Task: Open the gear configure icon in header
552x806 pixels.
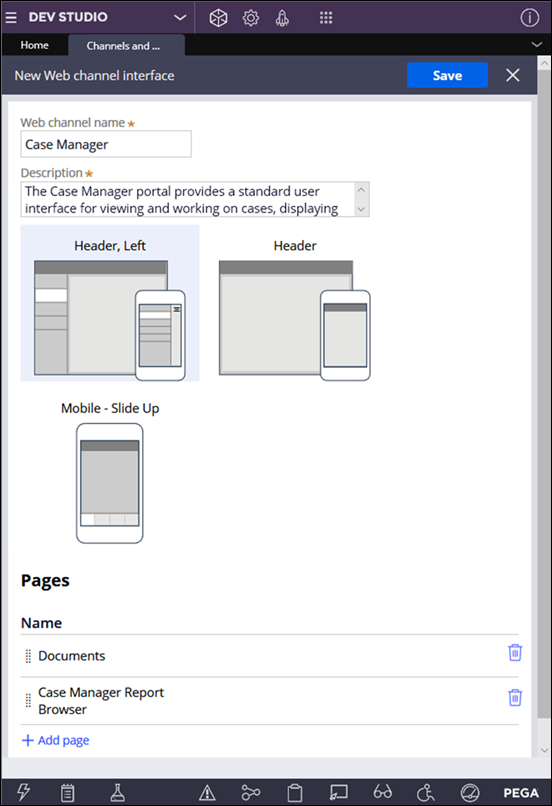Action: [250, 18]
